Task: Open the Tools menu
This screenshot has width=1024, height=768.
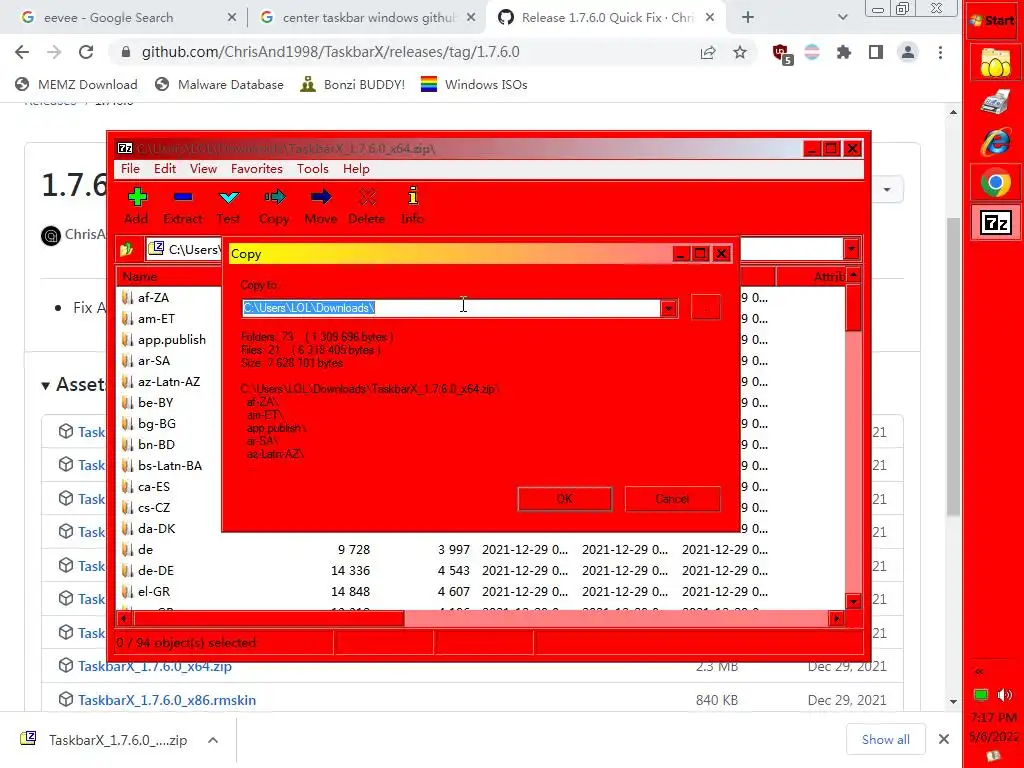Action: tap(313, 168)
